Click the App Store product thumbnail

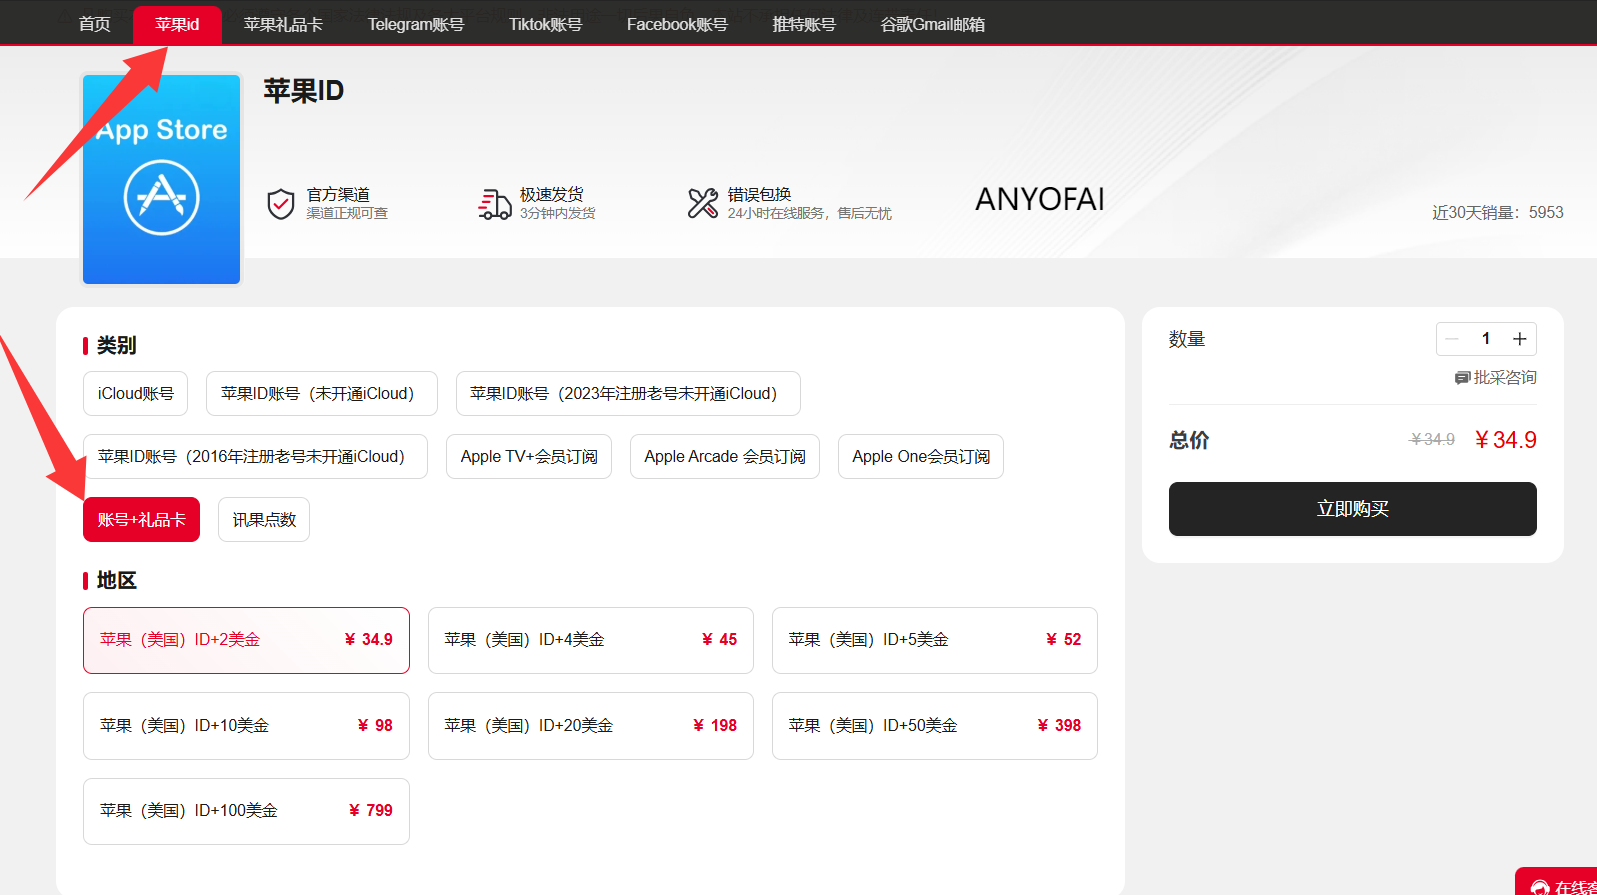point(161,179)
